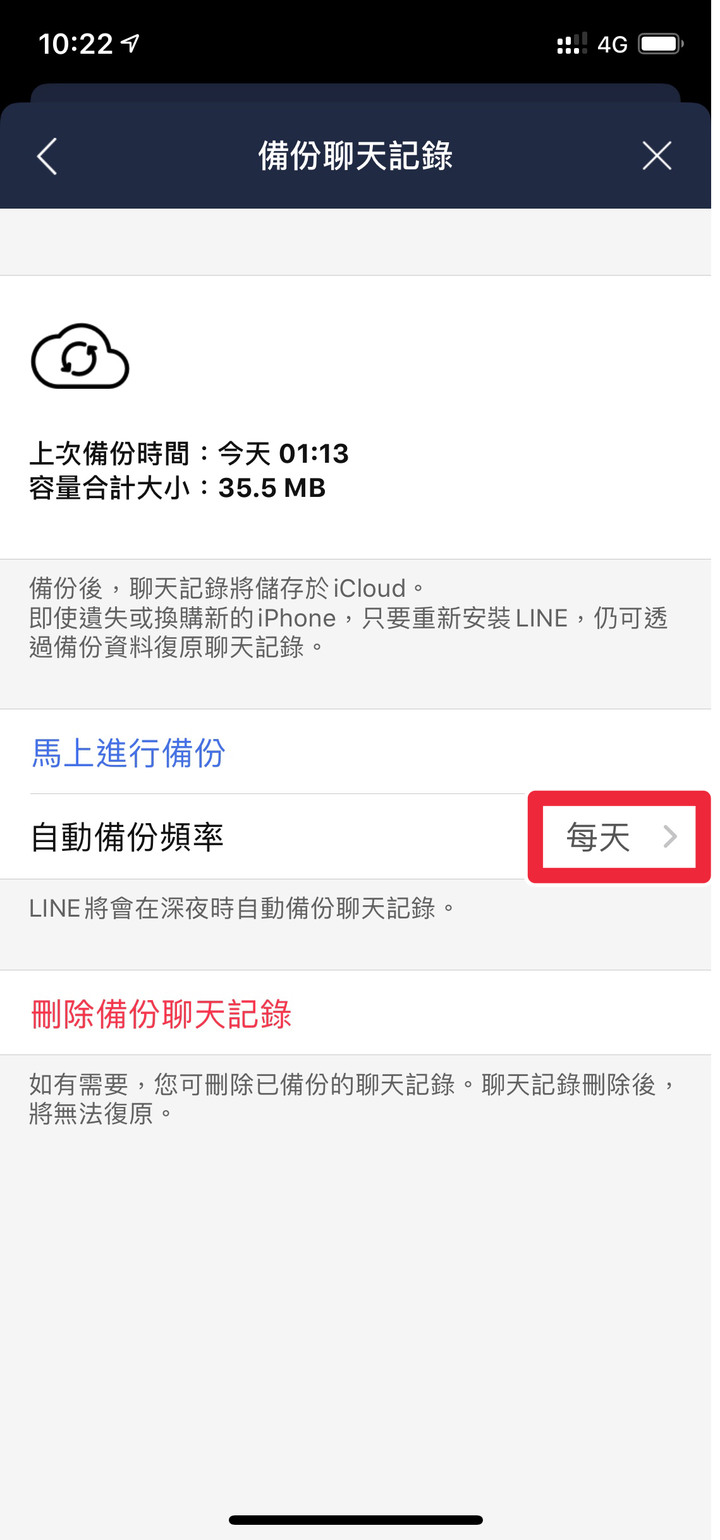Image resolution: width=720 pixels, height=1540 pixels.
Task: Tap the location arrow beside the clock
Action: coord(130,43)
